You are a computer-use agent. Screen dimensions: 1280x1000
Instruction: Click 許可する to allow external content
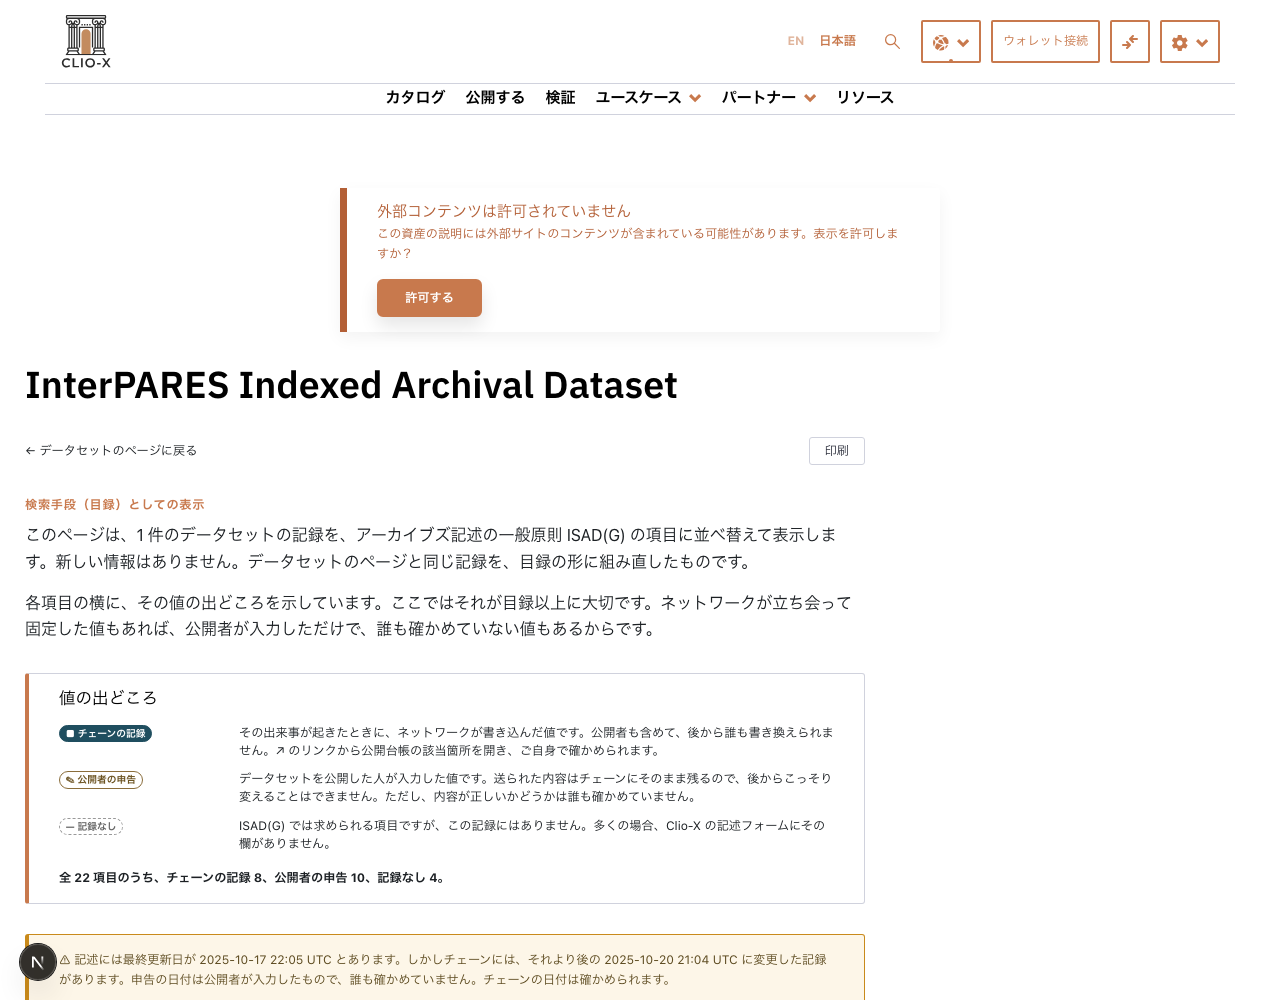click(429, 298)
